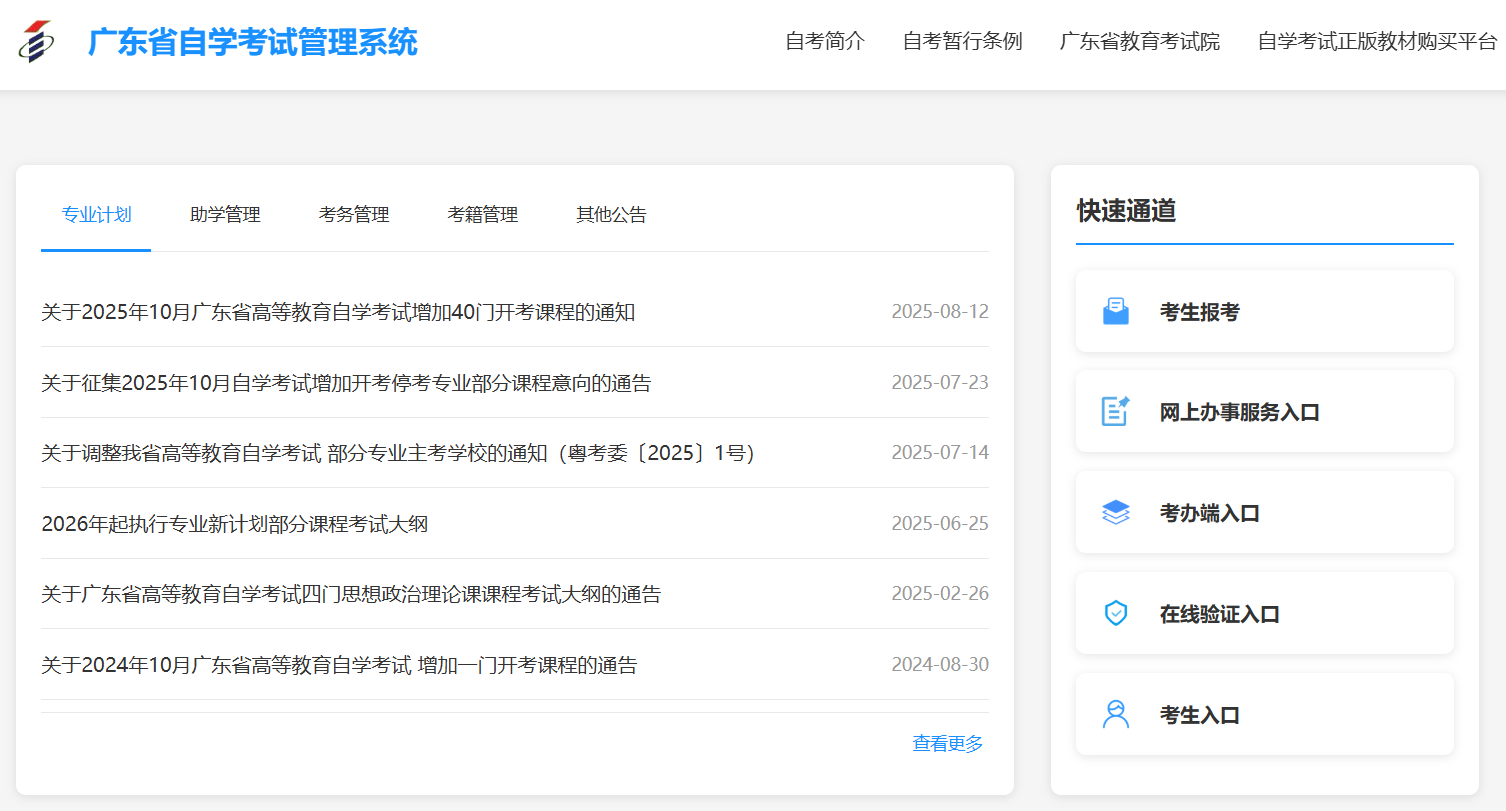Click the 考生报考 envelope icon
This screenshot has height=811, width=1506.
[x=1114, y=310]
